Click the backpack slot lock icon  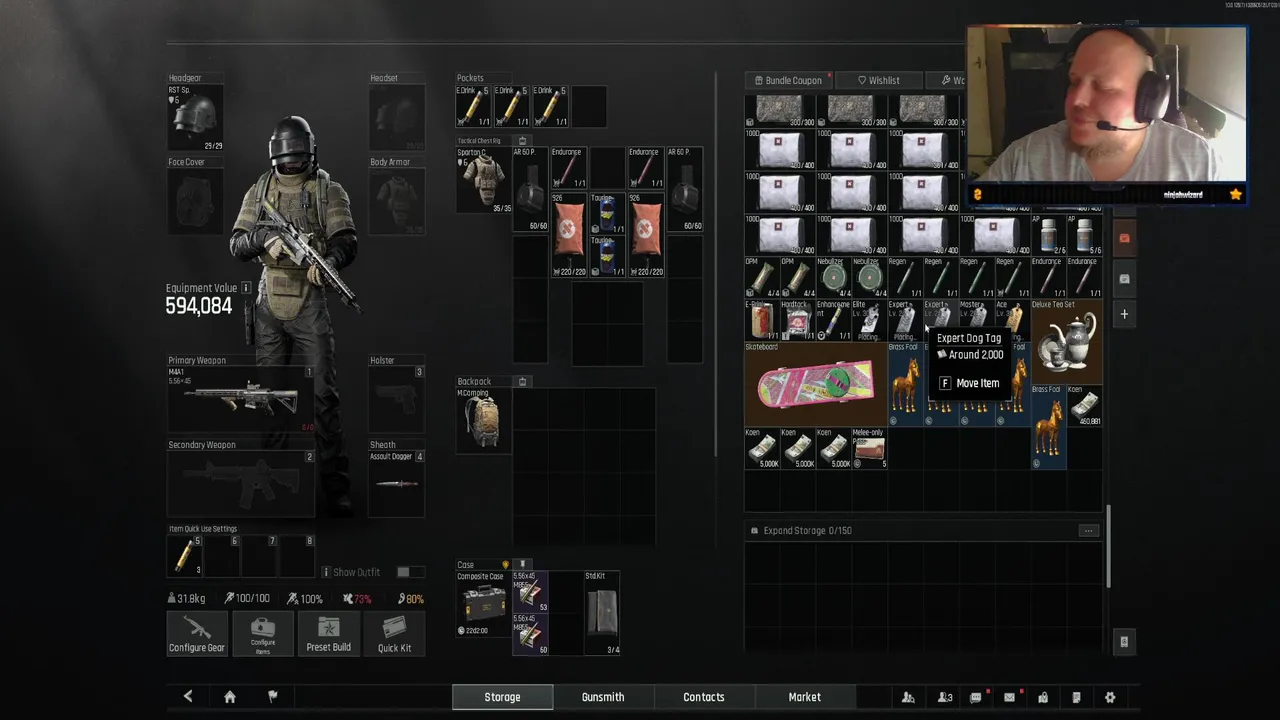pos(523,381)
